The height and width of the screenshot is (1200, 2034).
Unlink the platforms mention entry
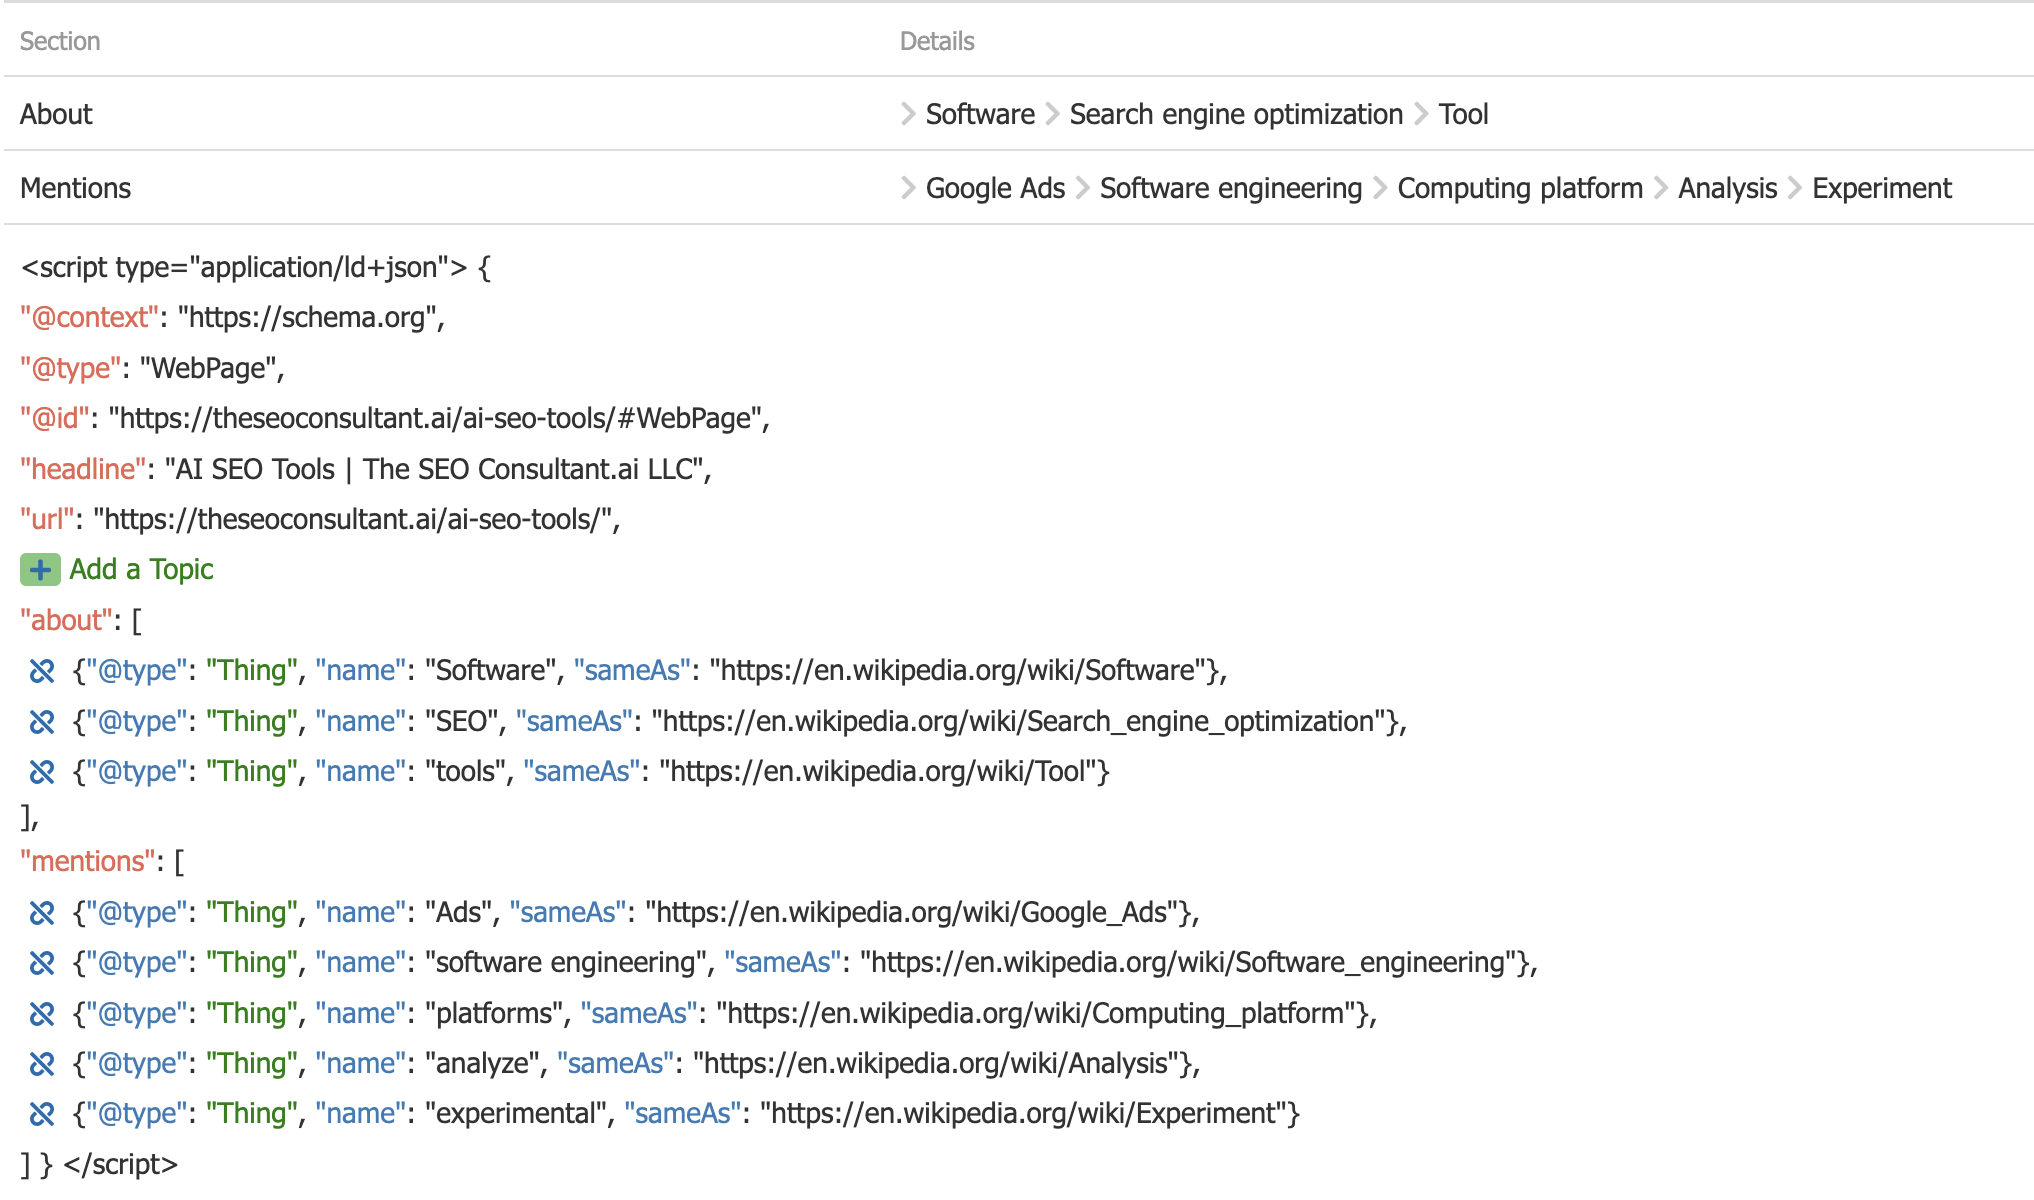(x=40, y=1013)
